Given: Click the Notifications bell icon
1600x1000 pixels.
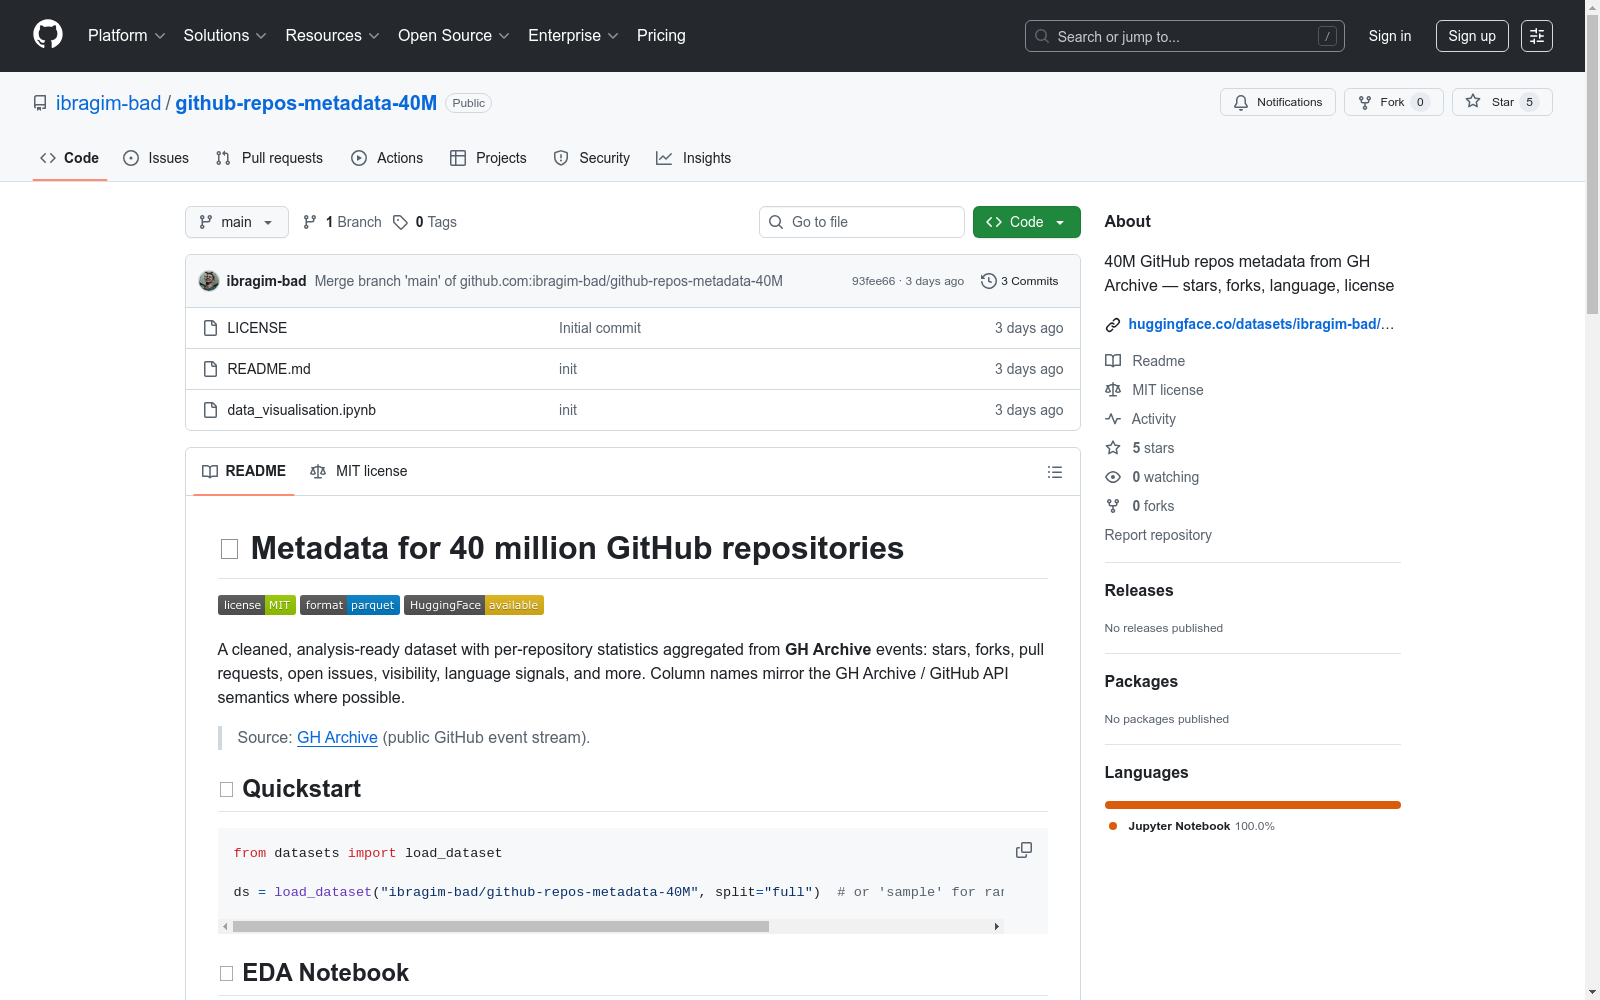Looking at the screenshot, I should point(1241,102).
